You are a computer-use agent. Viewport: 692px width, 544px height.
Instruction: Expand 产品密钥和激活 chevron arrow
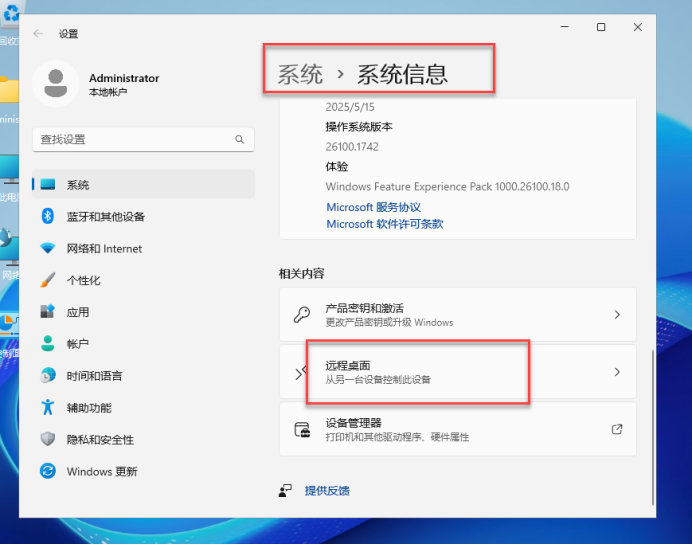tap(617, 315)
